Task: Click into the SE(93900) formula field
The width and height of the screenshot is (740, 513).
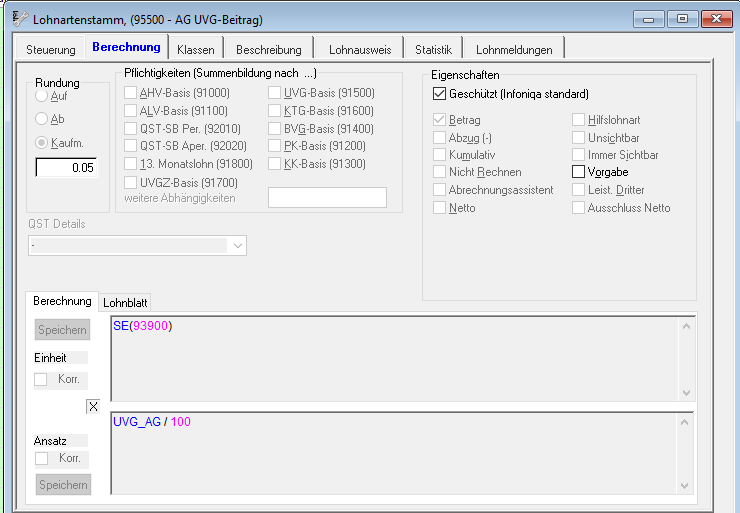Action: click(x=403, y=359)
